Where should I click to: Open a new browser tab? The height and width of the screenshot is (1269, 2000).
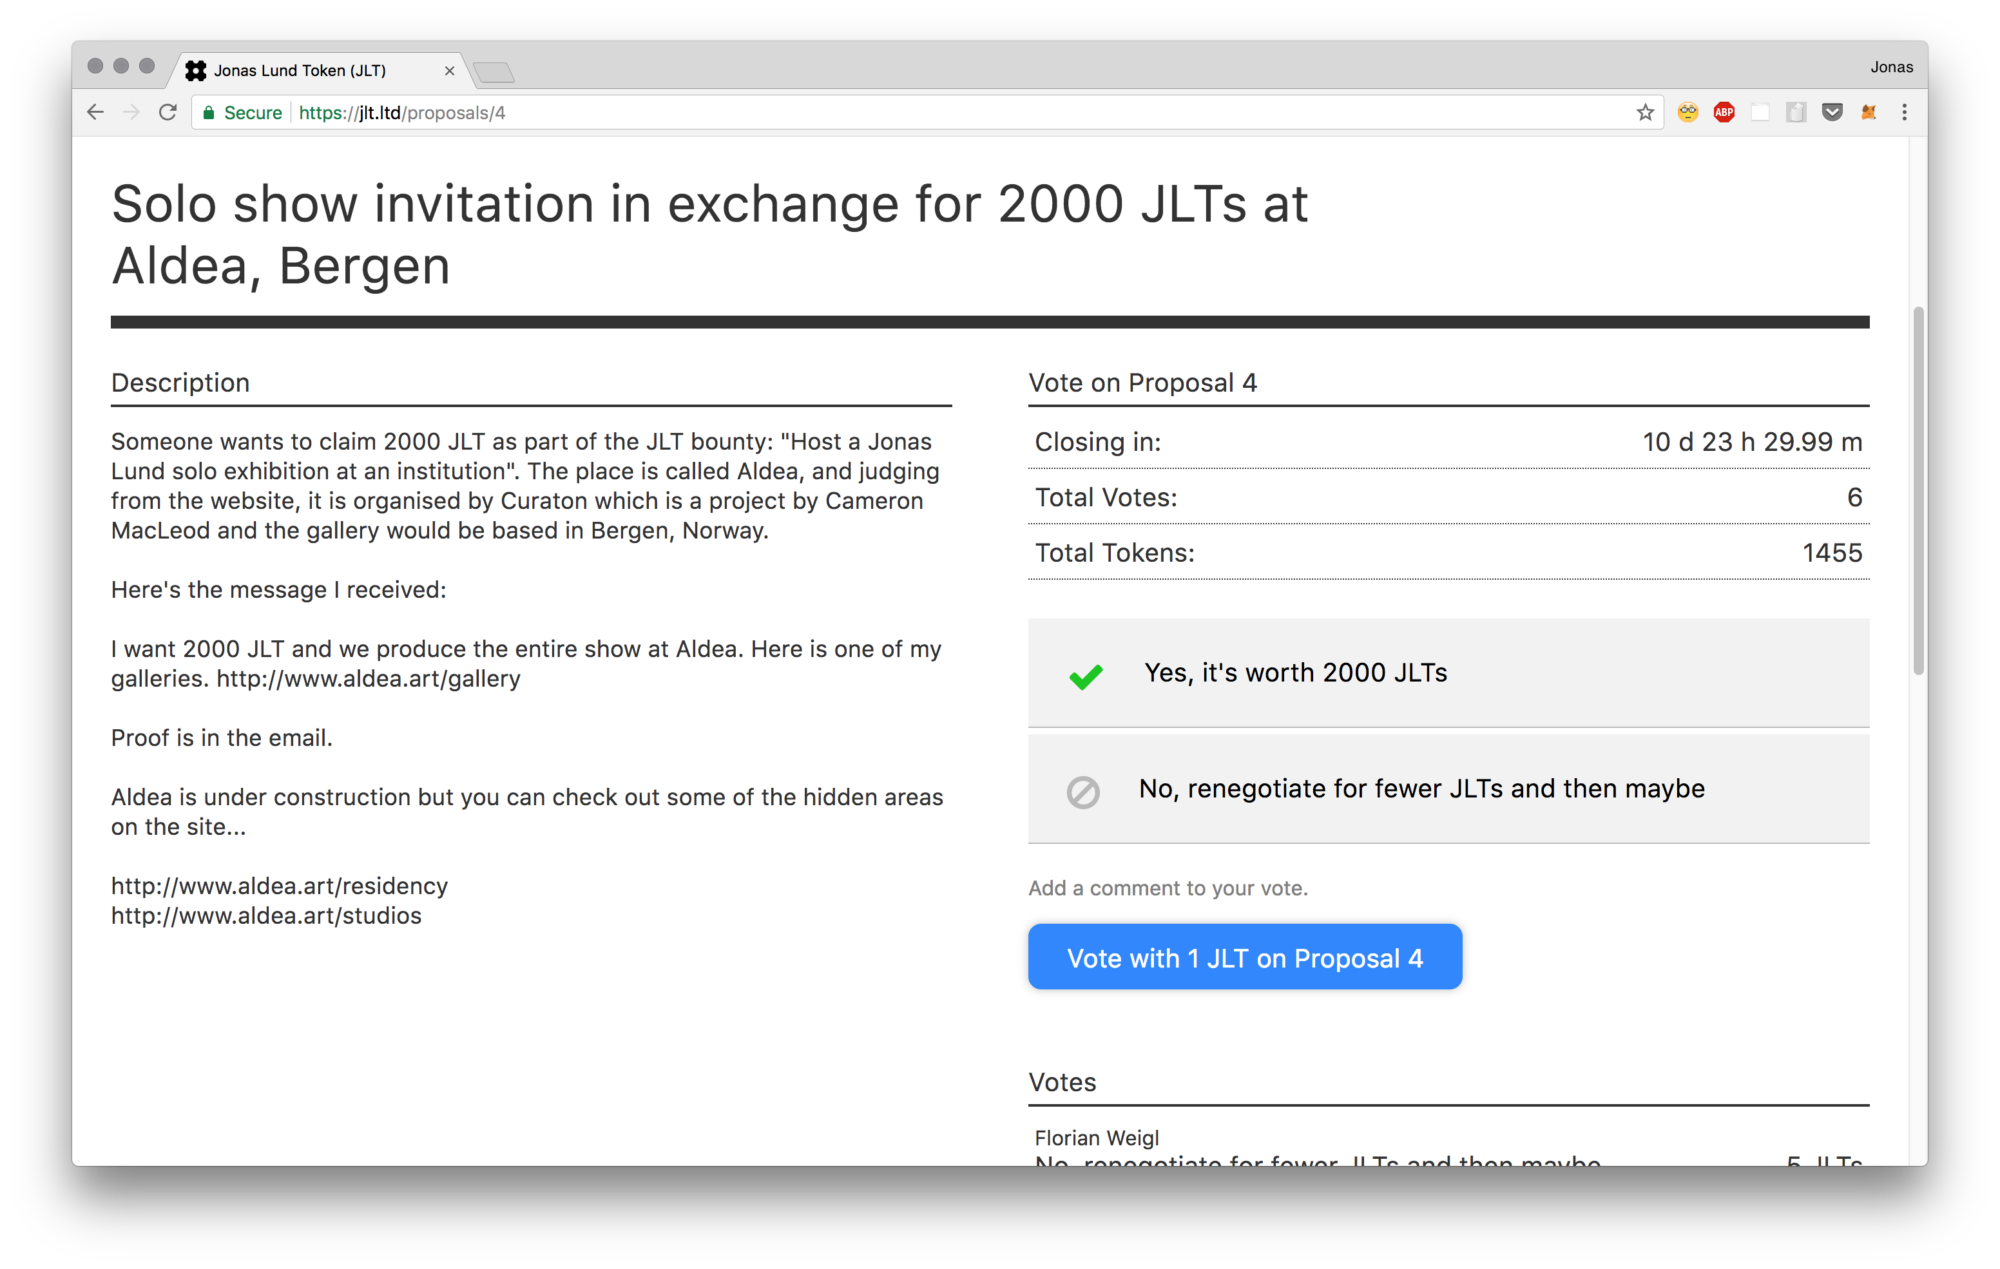click(494, 72)
